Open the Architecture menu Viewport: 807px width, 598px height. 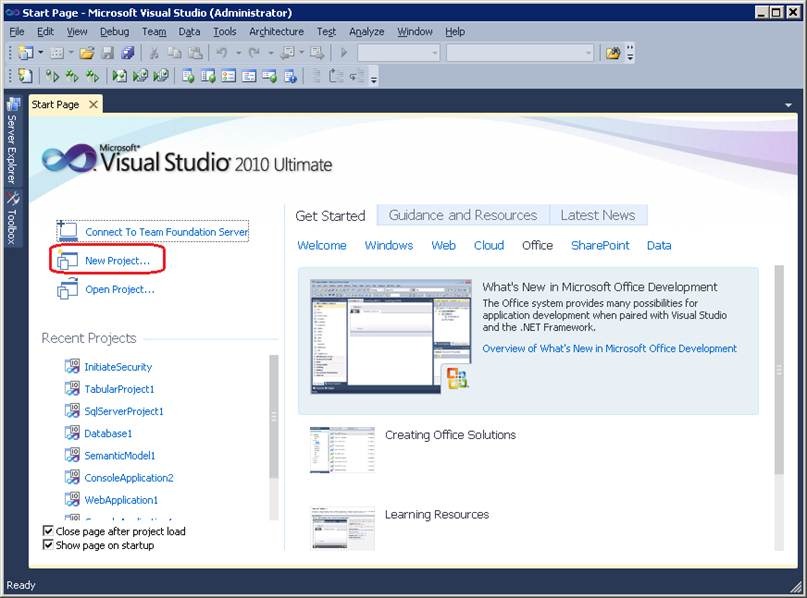276,32
